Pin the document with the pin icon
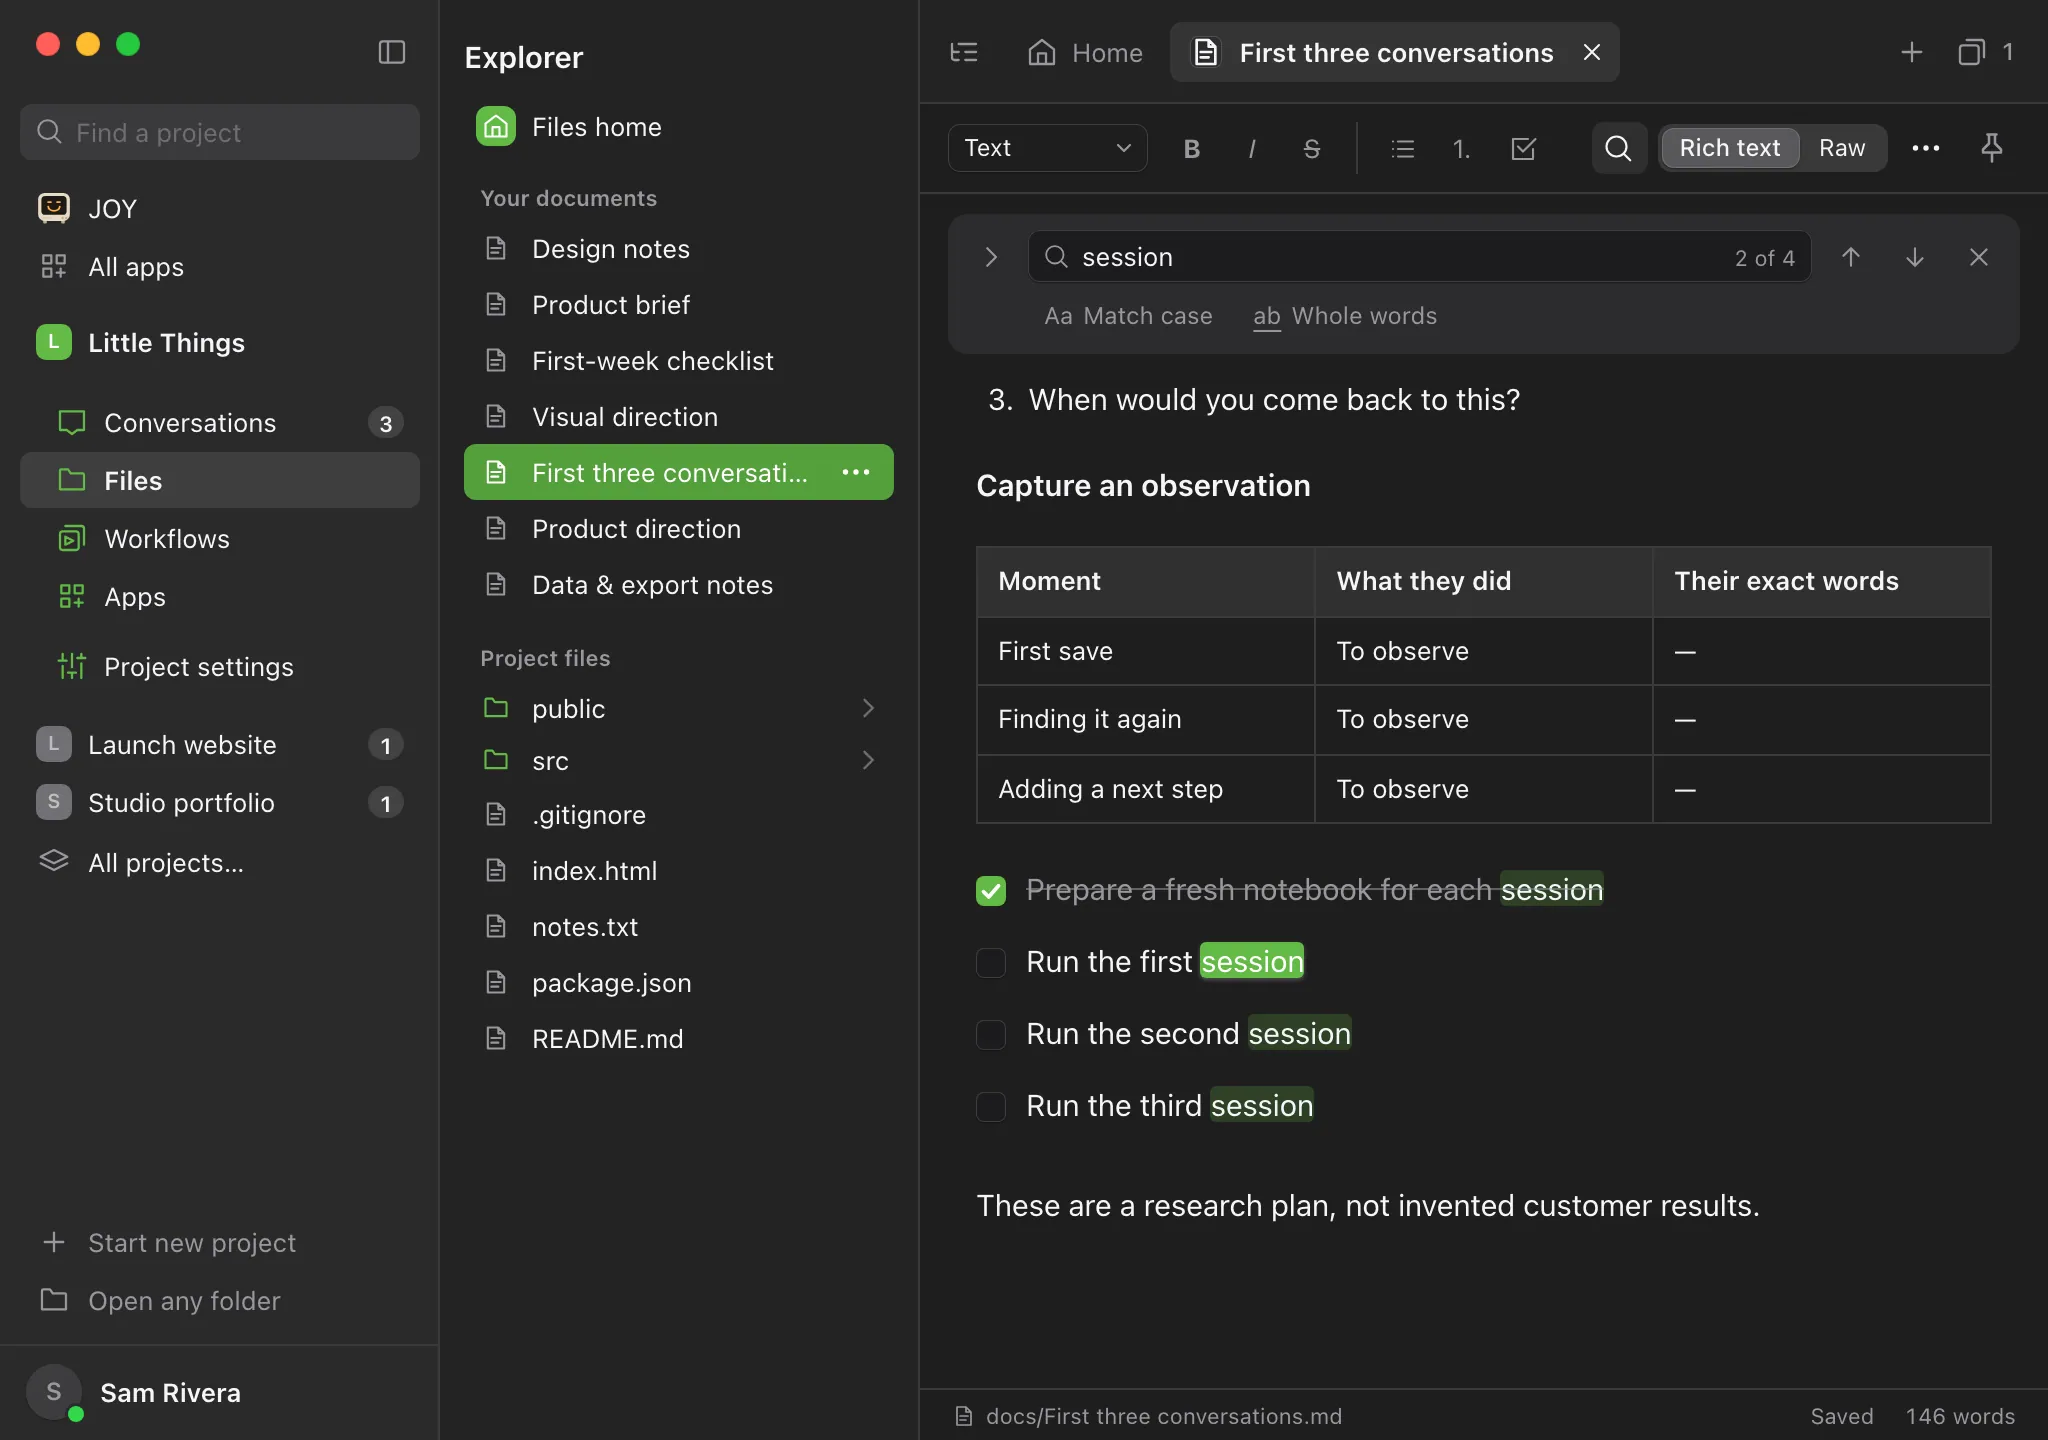 tap(1991, 148)
